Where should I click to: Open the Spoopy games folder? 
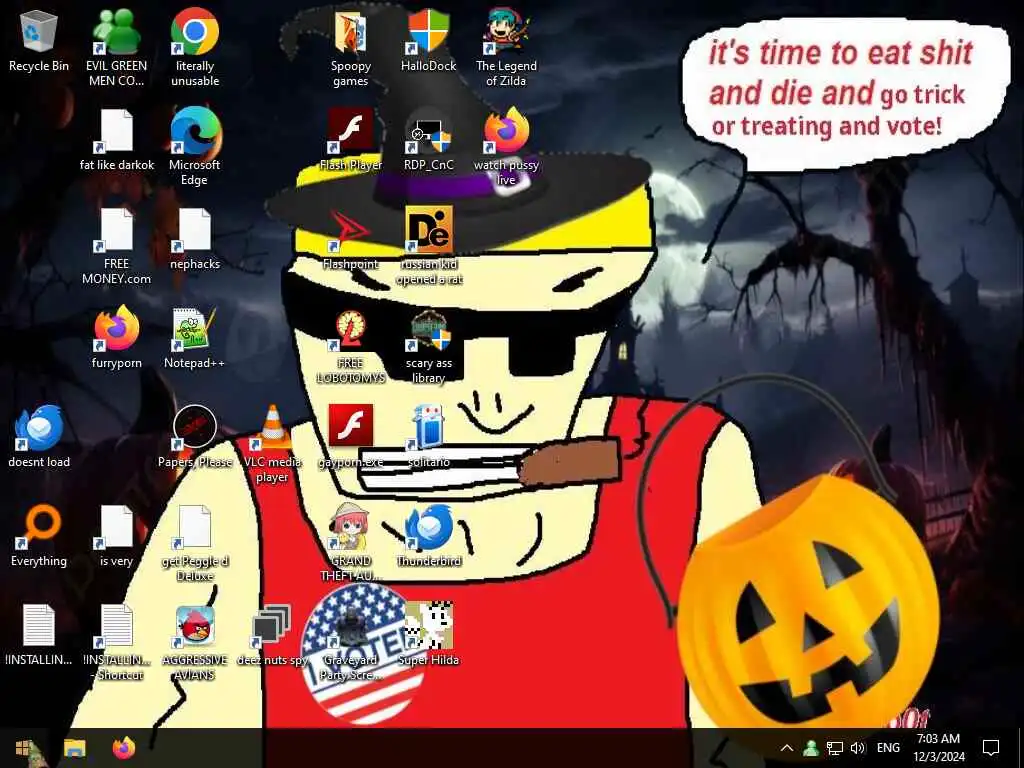tap(351, 49)
